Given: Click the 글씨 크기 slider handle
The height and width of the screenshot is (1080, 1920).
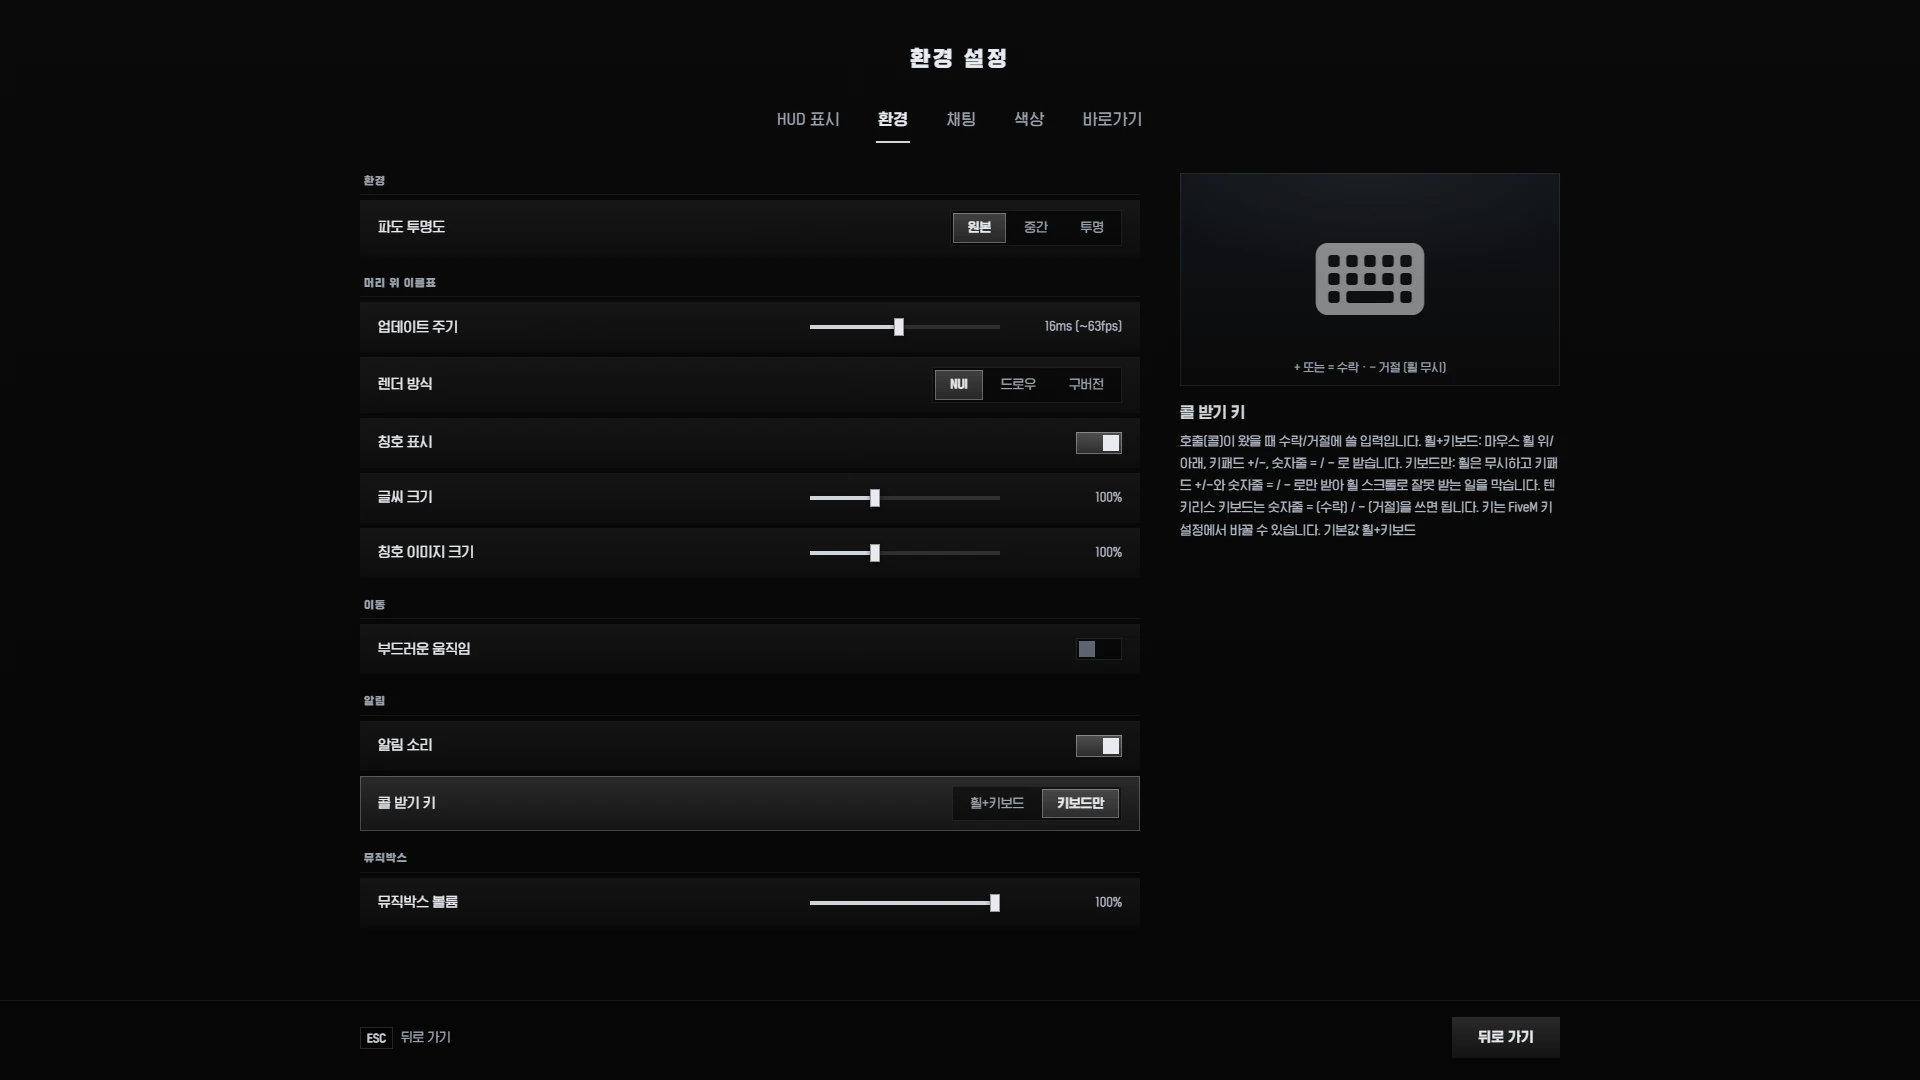Looking at the screenshot, I should 875,498.
